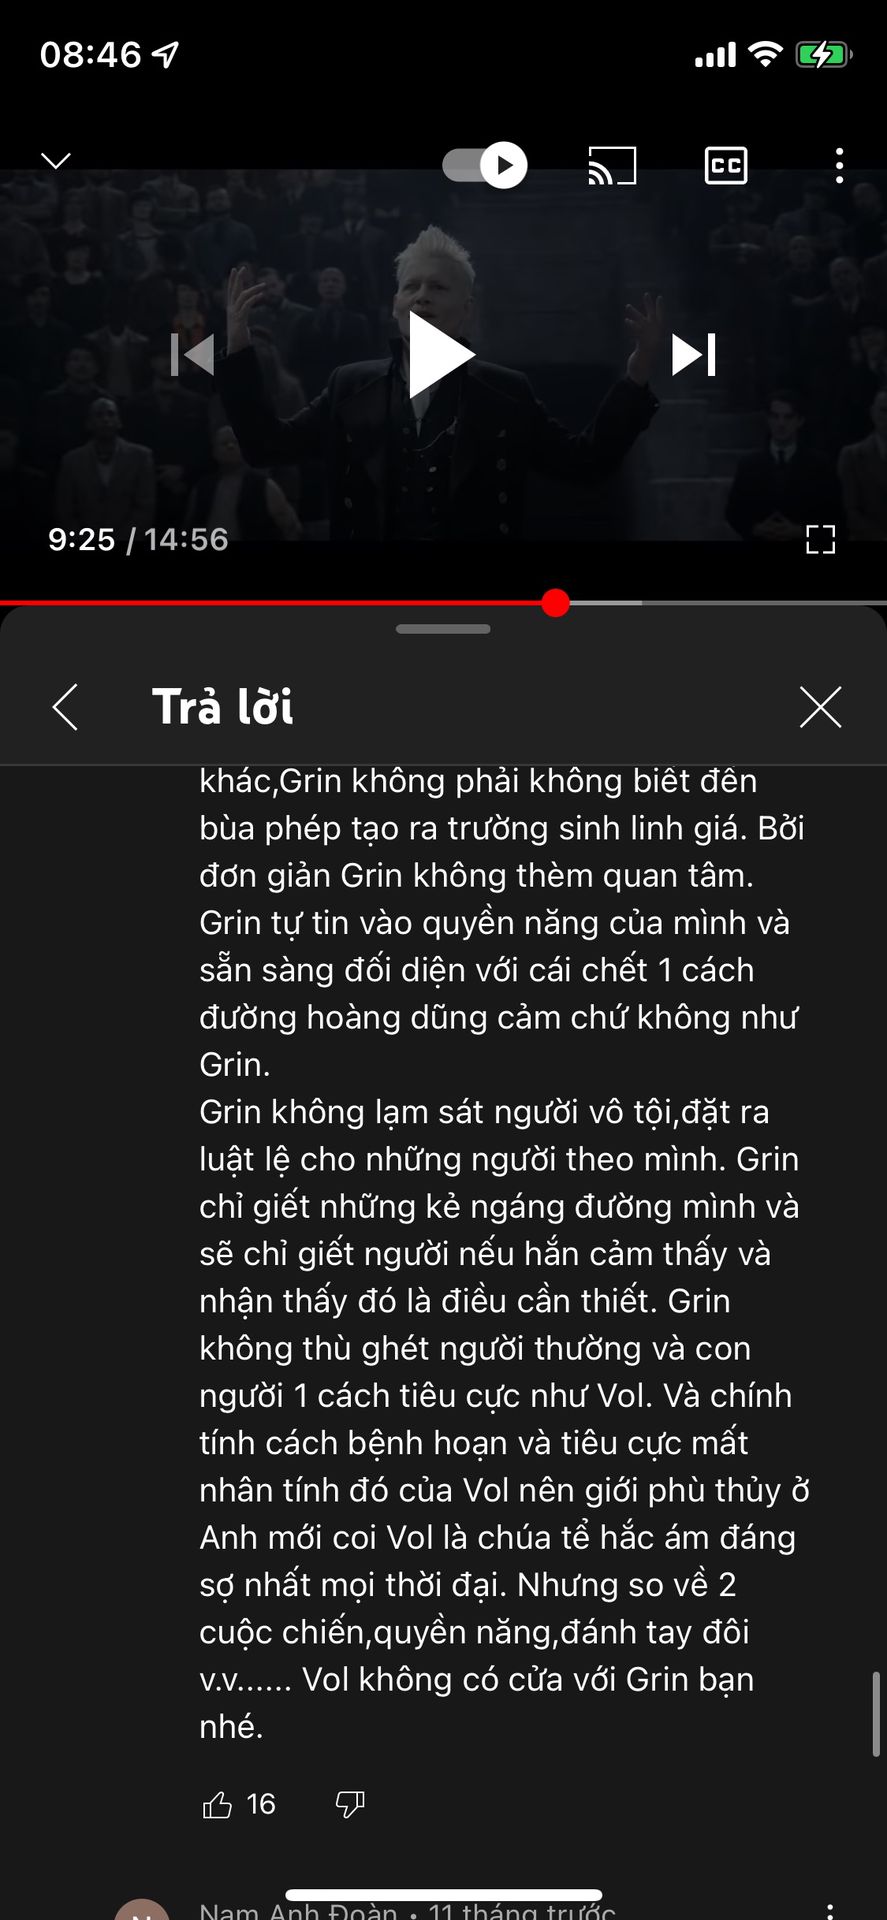Screen dimensions: 887x1920
Task: Tap the 9:25 / 14:56 time display
Action: click(x=138, y=540)
